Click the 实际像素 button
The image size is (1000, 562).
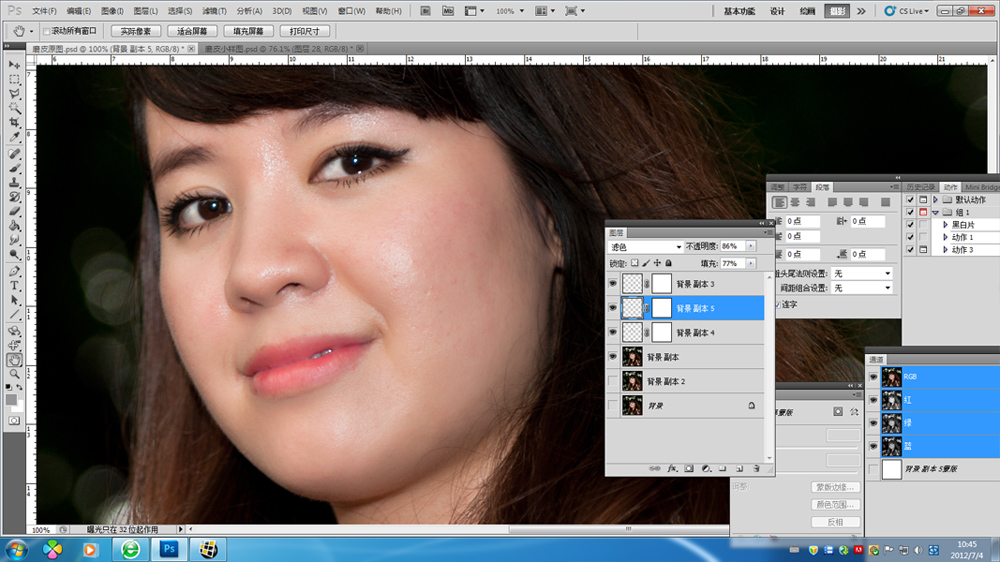tap(135, 31)
